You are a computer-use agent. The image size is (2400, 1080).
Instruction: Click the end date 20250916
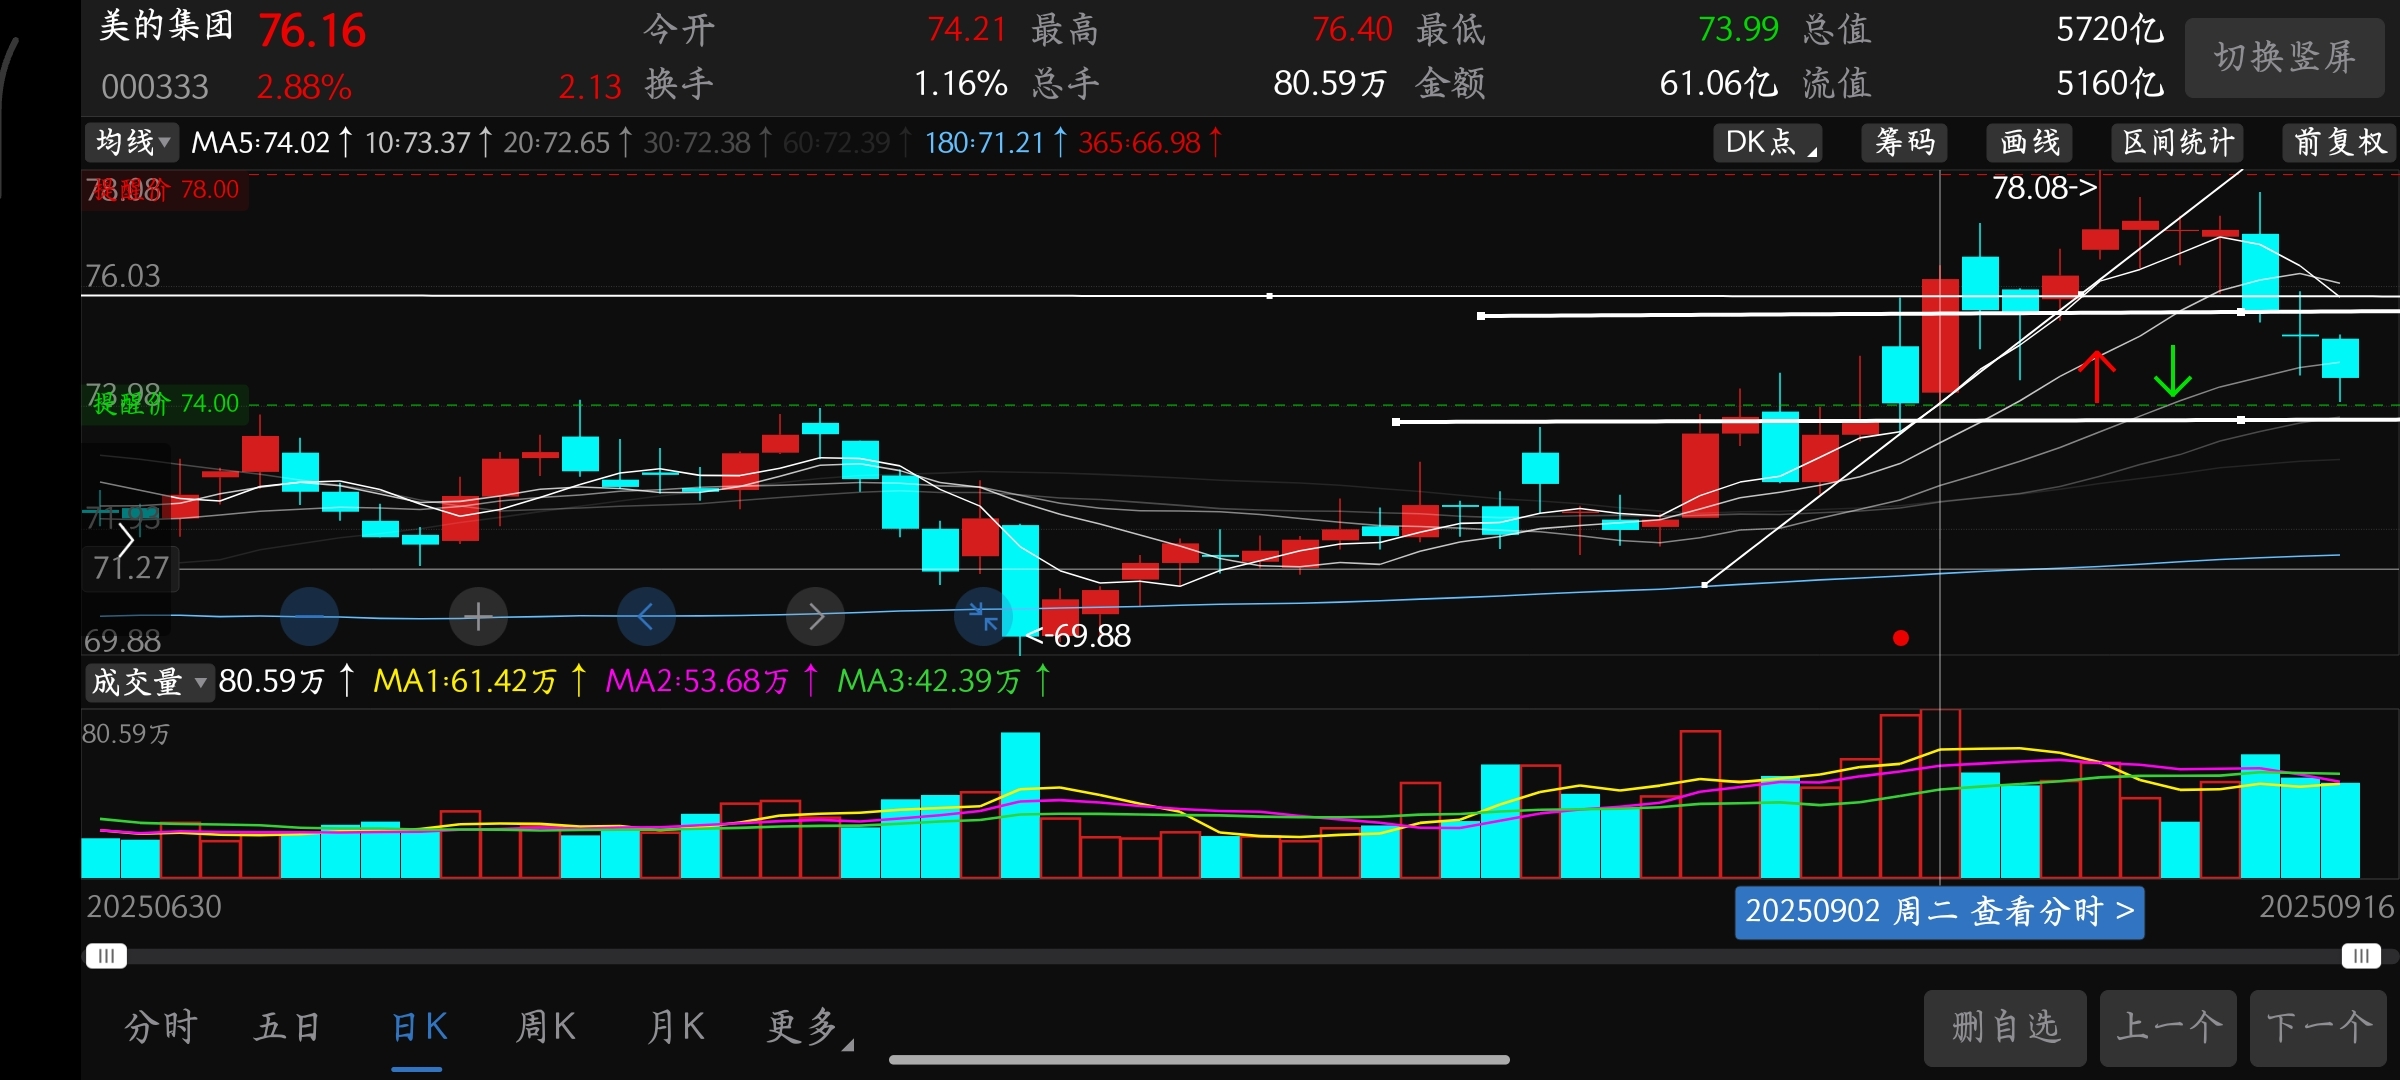(2327, 907)
